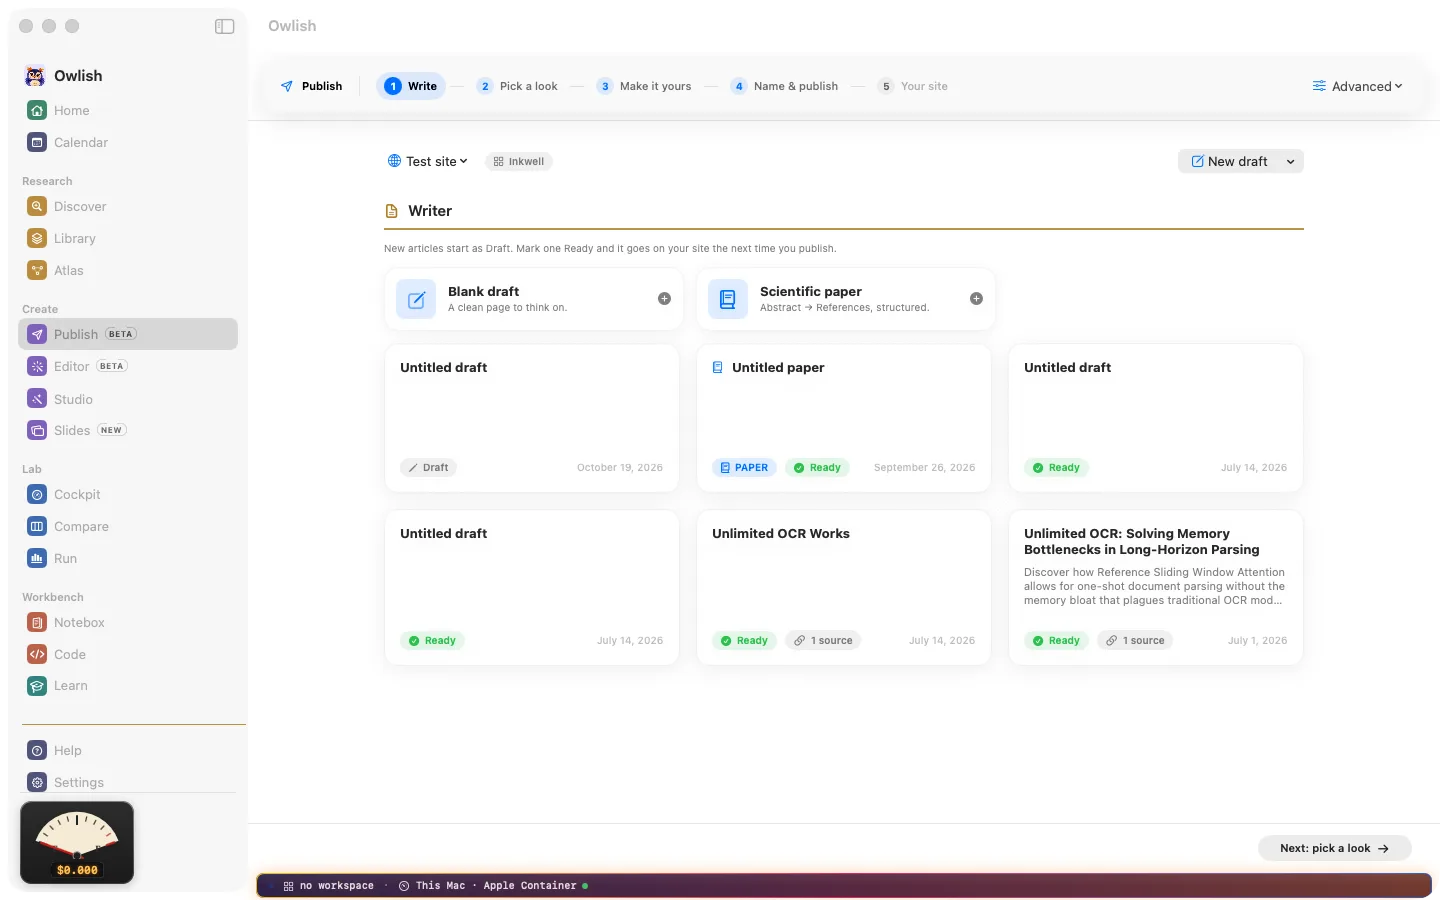This screenshot has height=900, width=1440.
Task: Click the New draft button
Action: pos(1229,161)
